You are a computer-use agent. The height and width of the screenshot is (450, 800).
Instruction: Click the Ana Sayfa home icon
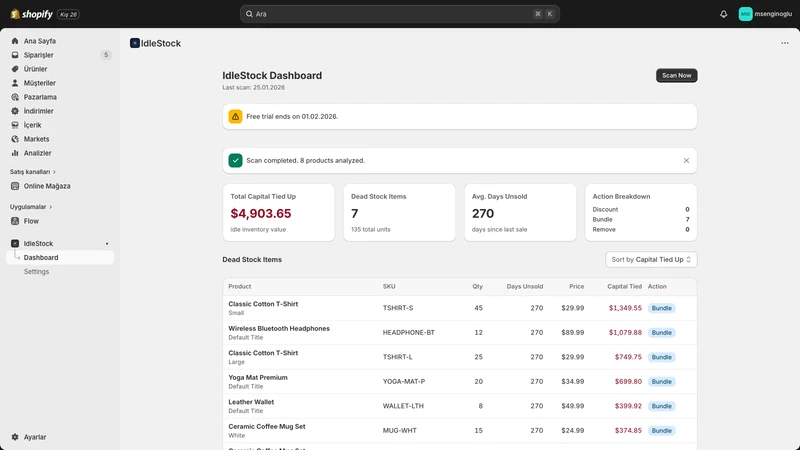pyautogui.click(x=15, y=41)
